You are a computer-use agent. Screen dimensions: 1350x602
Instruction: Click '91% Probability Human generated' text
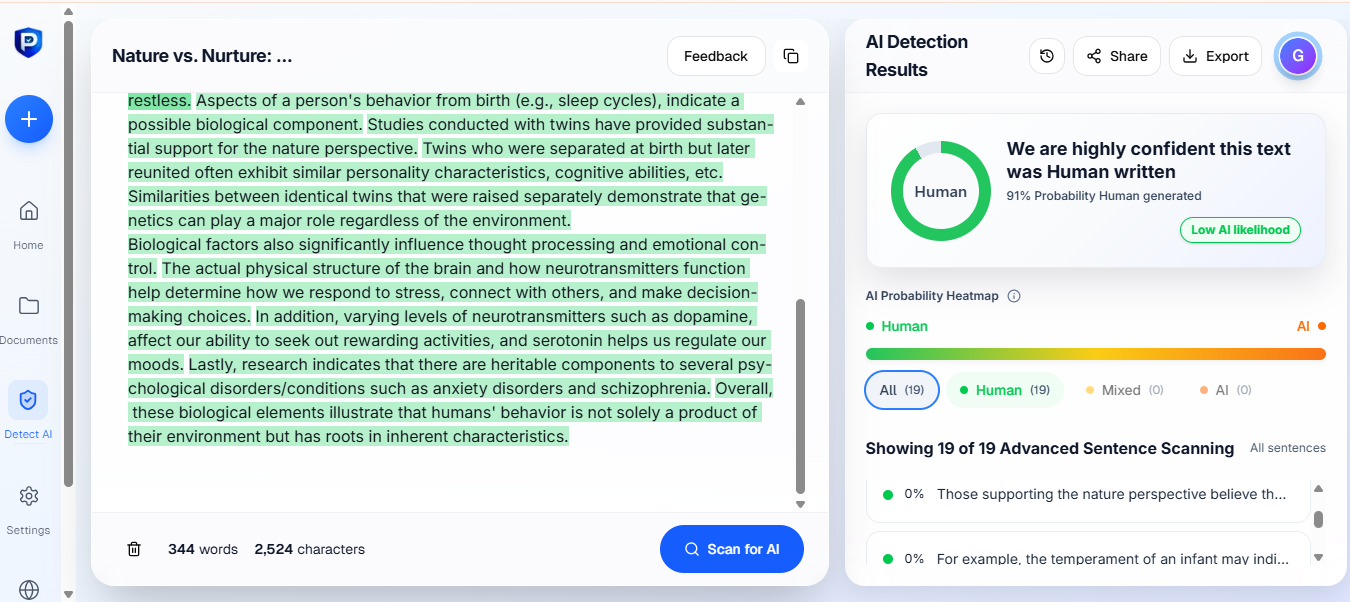pyautogui.click(x=1104, y=196)
